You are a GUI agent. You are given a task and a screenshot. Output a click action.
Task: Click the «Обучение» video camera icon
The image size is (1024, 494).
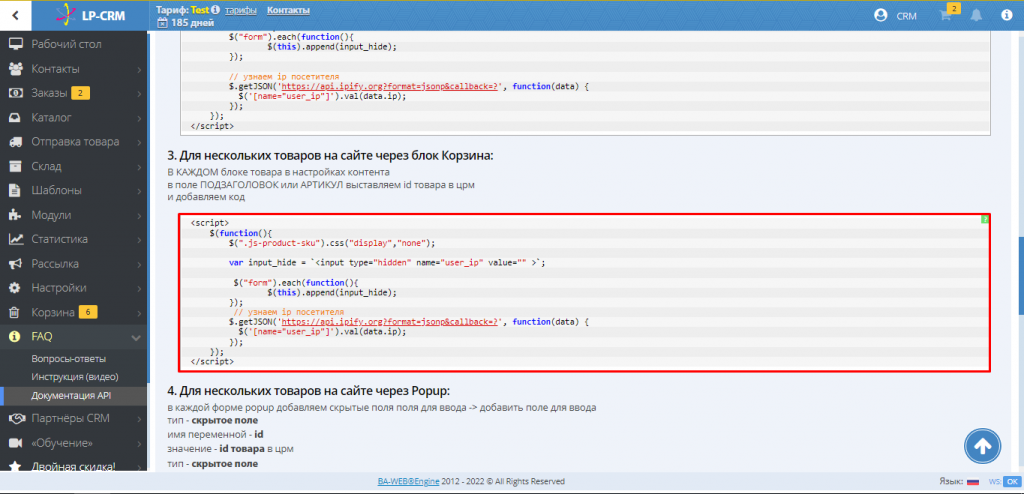16,443
